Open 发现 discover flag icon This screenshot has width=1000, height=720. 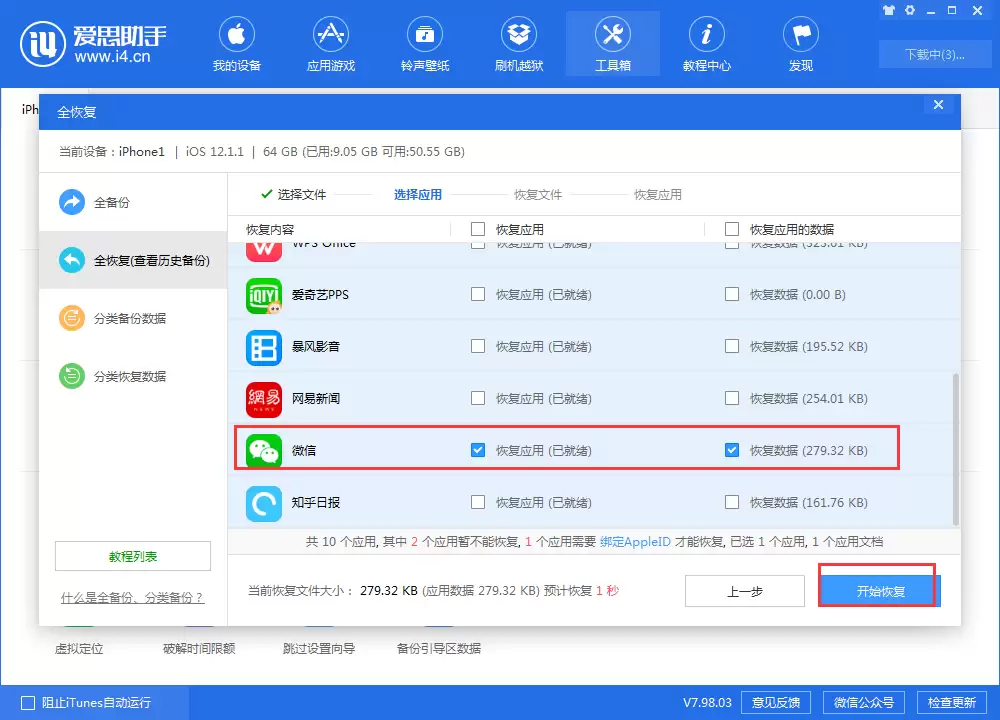[801, 45]
